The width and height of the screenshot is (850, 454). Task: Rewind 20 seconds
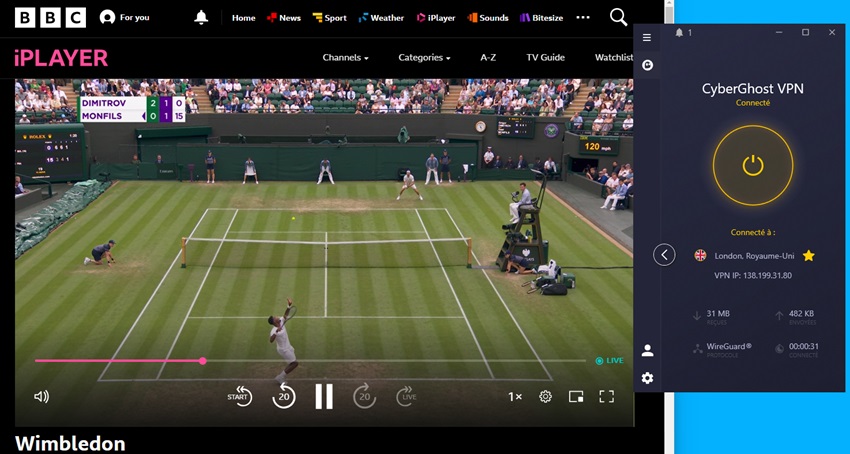284,397
